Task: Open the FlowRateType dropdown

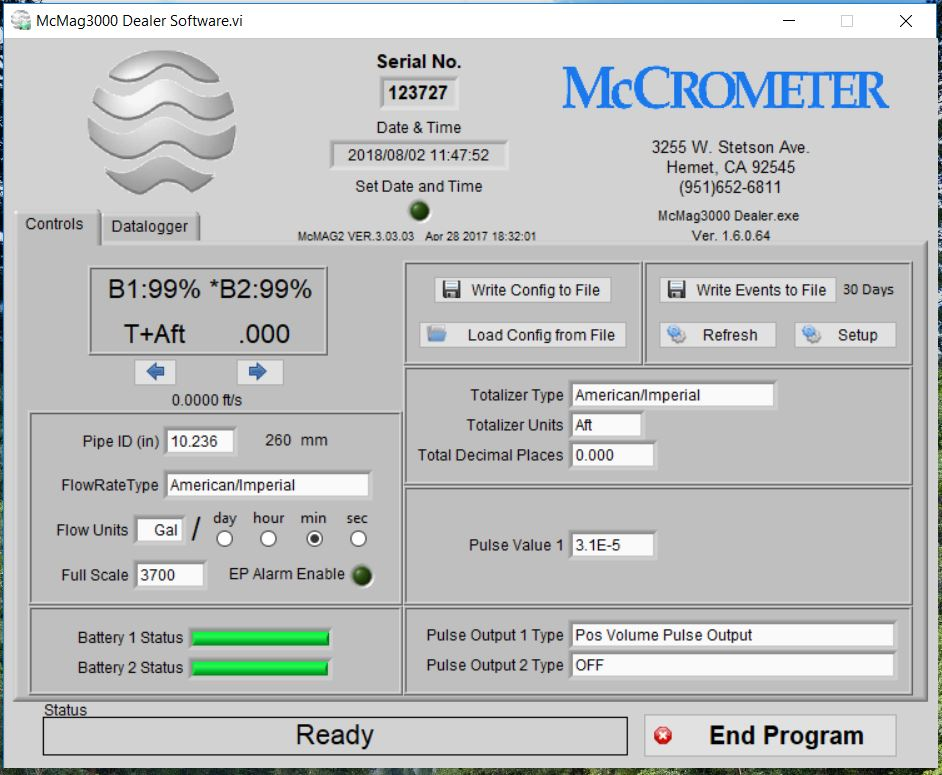Action: [x=267, y=485]
